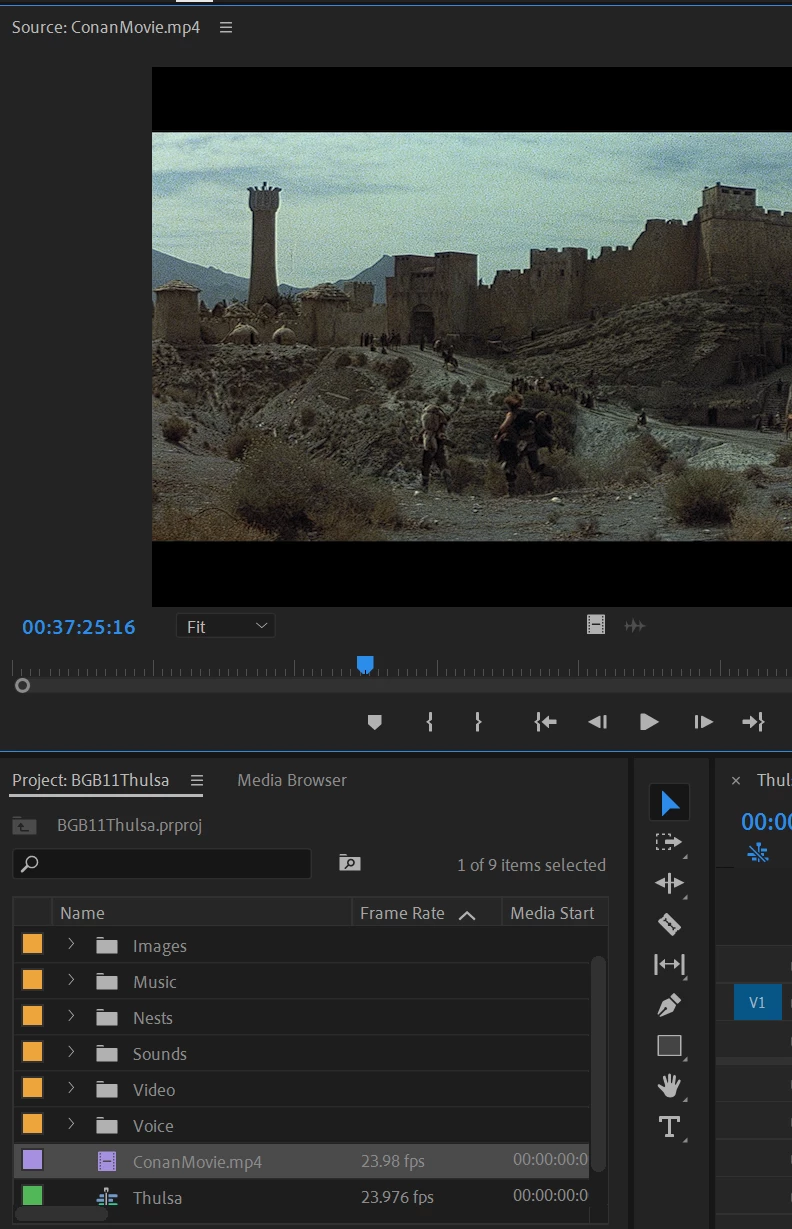
Task: Expand the Voice bin
Action: pos(71,1124)
